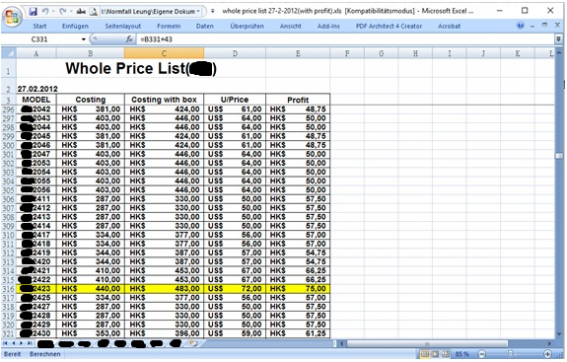This screenshot has width=567, height=362.
Task: Click the Profit header cell
Action: (x=298, y=100)
